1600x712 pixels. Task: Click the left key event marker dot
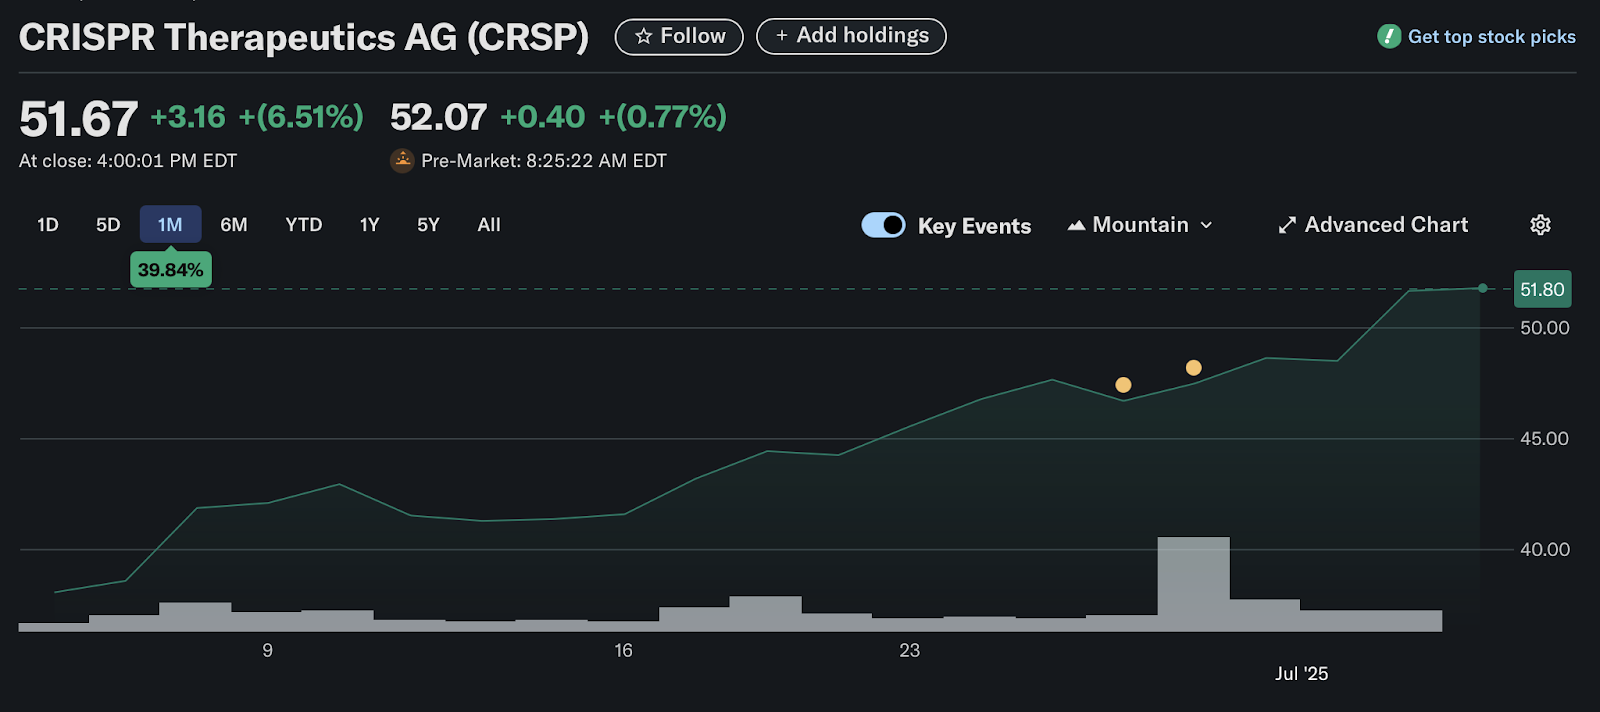pyautogui.click(x=1123, y=385)
